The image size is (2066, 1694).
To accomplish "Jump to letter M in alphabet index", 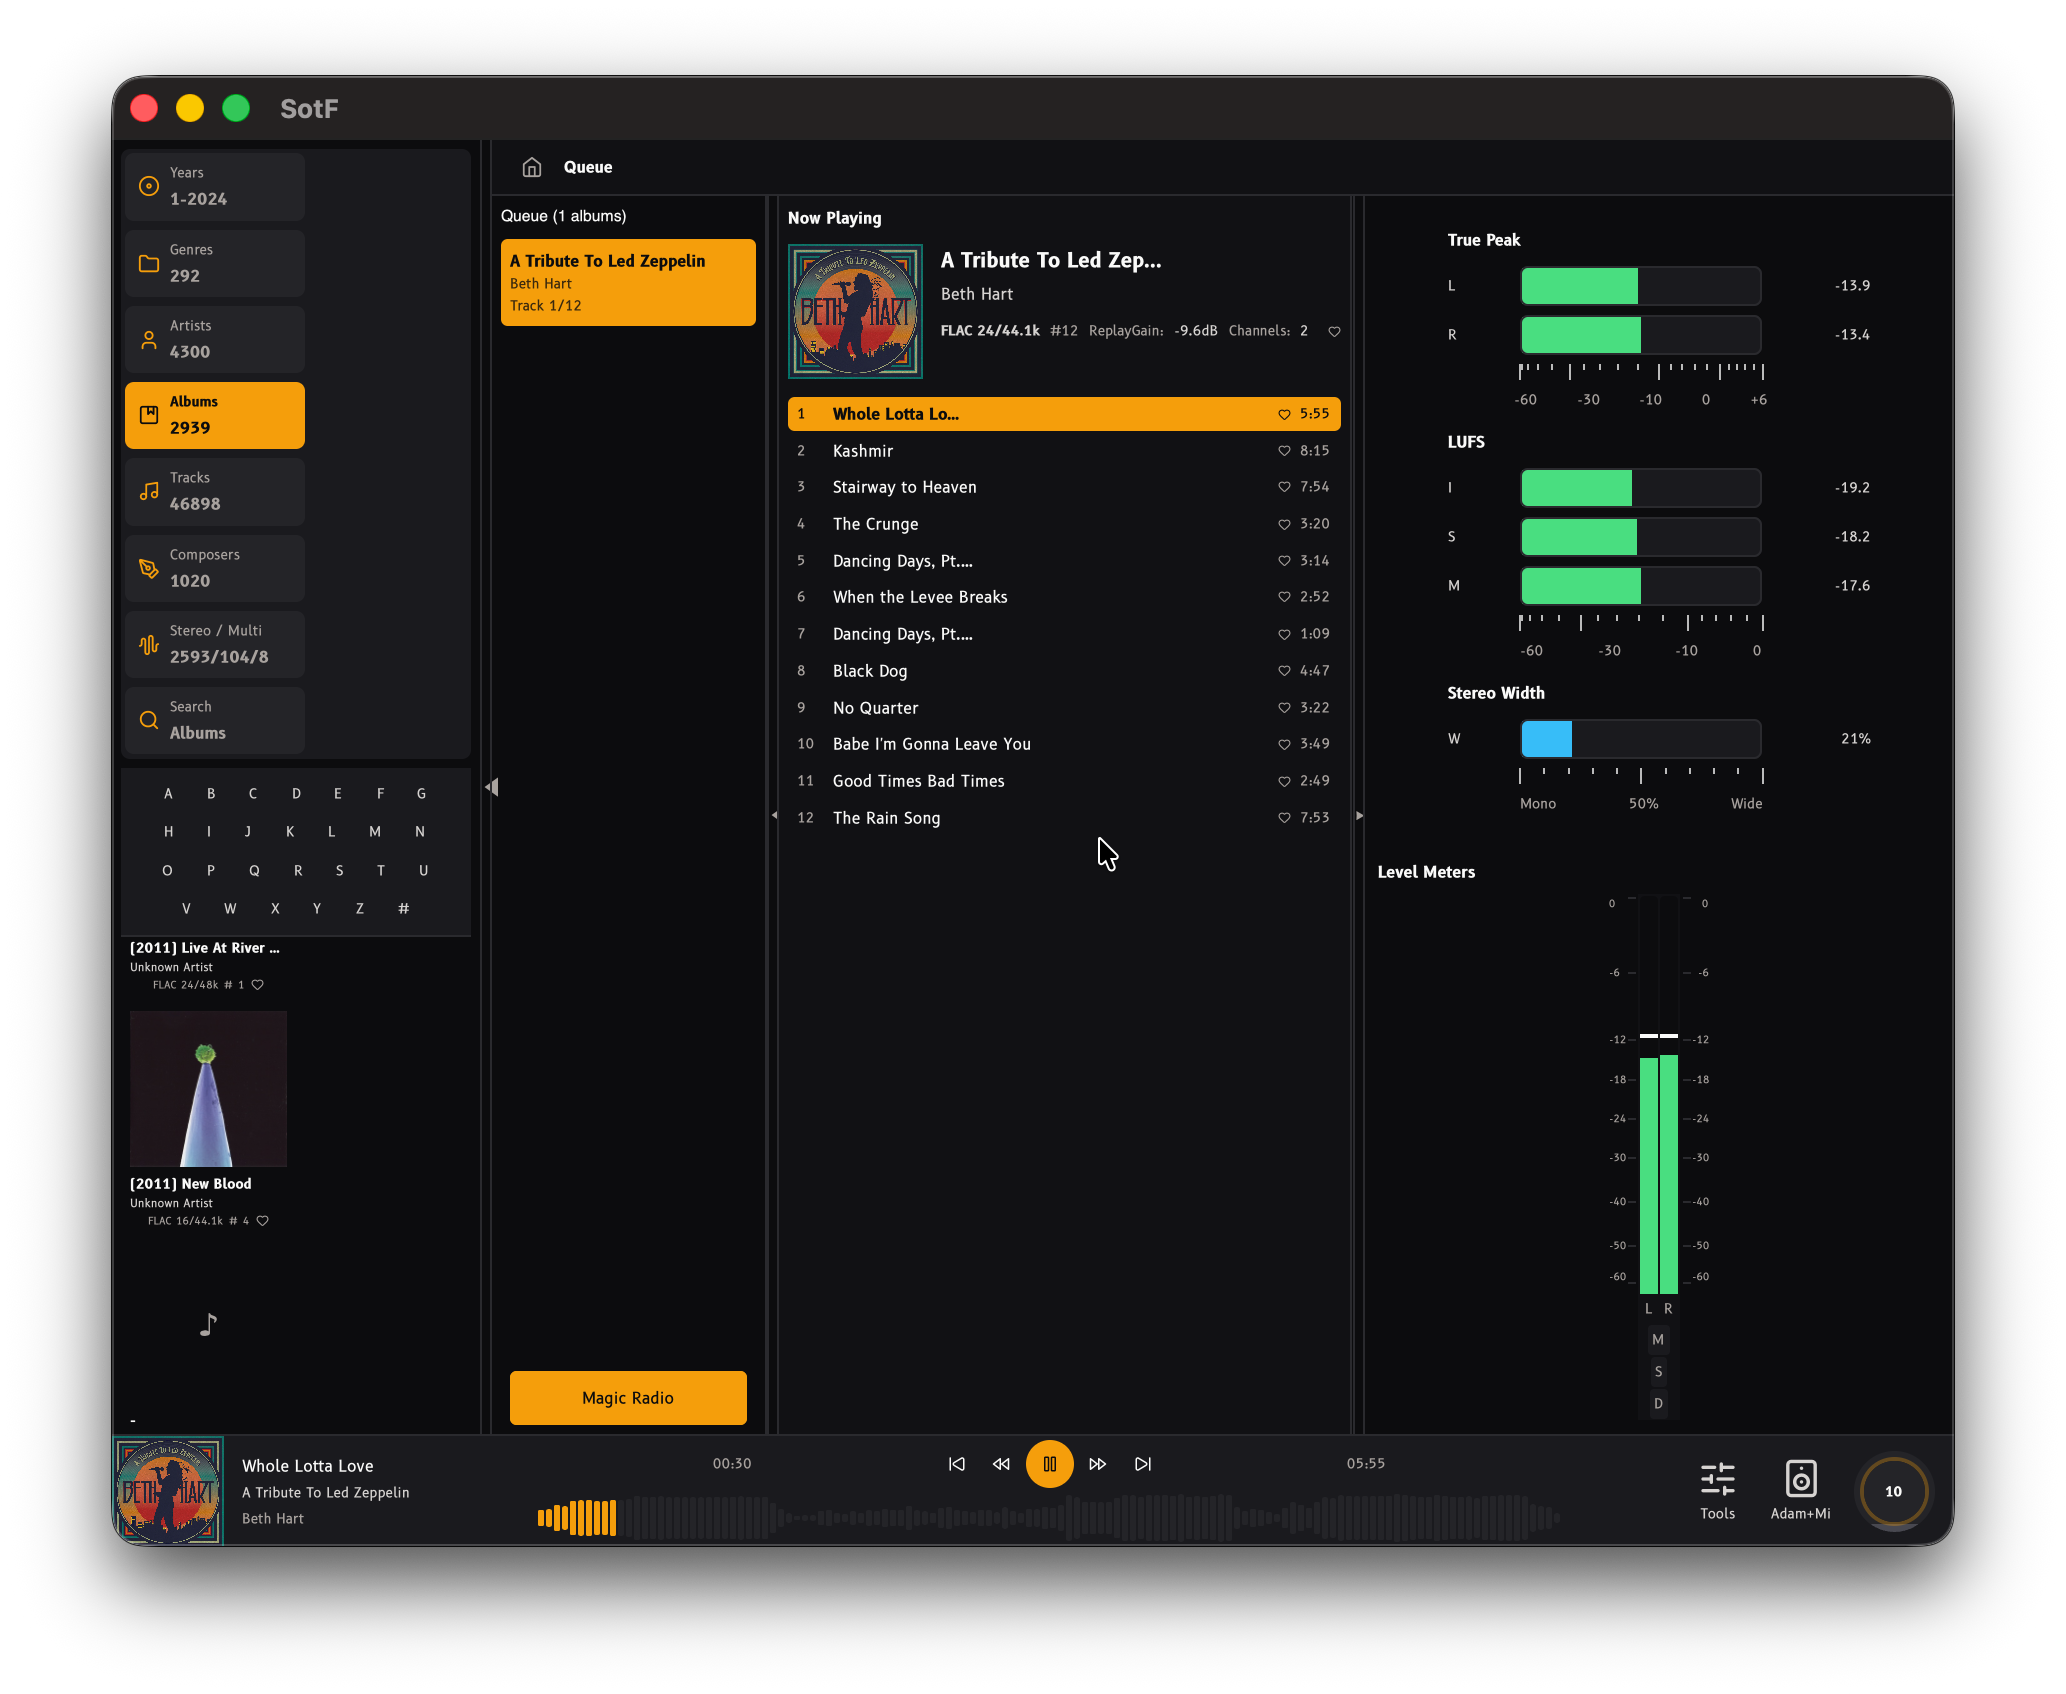I will pos(375,832).
